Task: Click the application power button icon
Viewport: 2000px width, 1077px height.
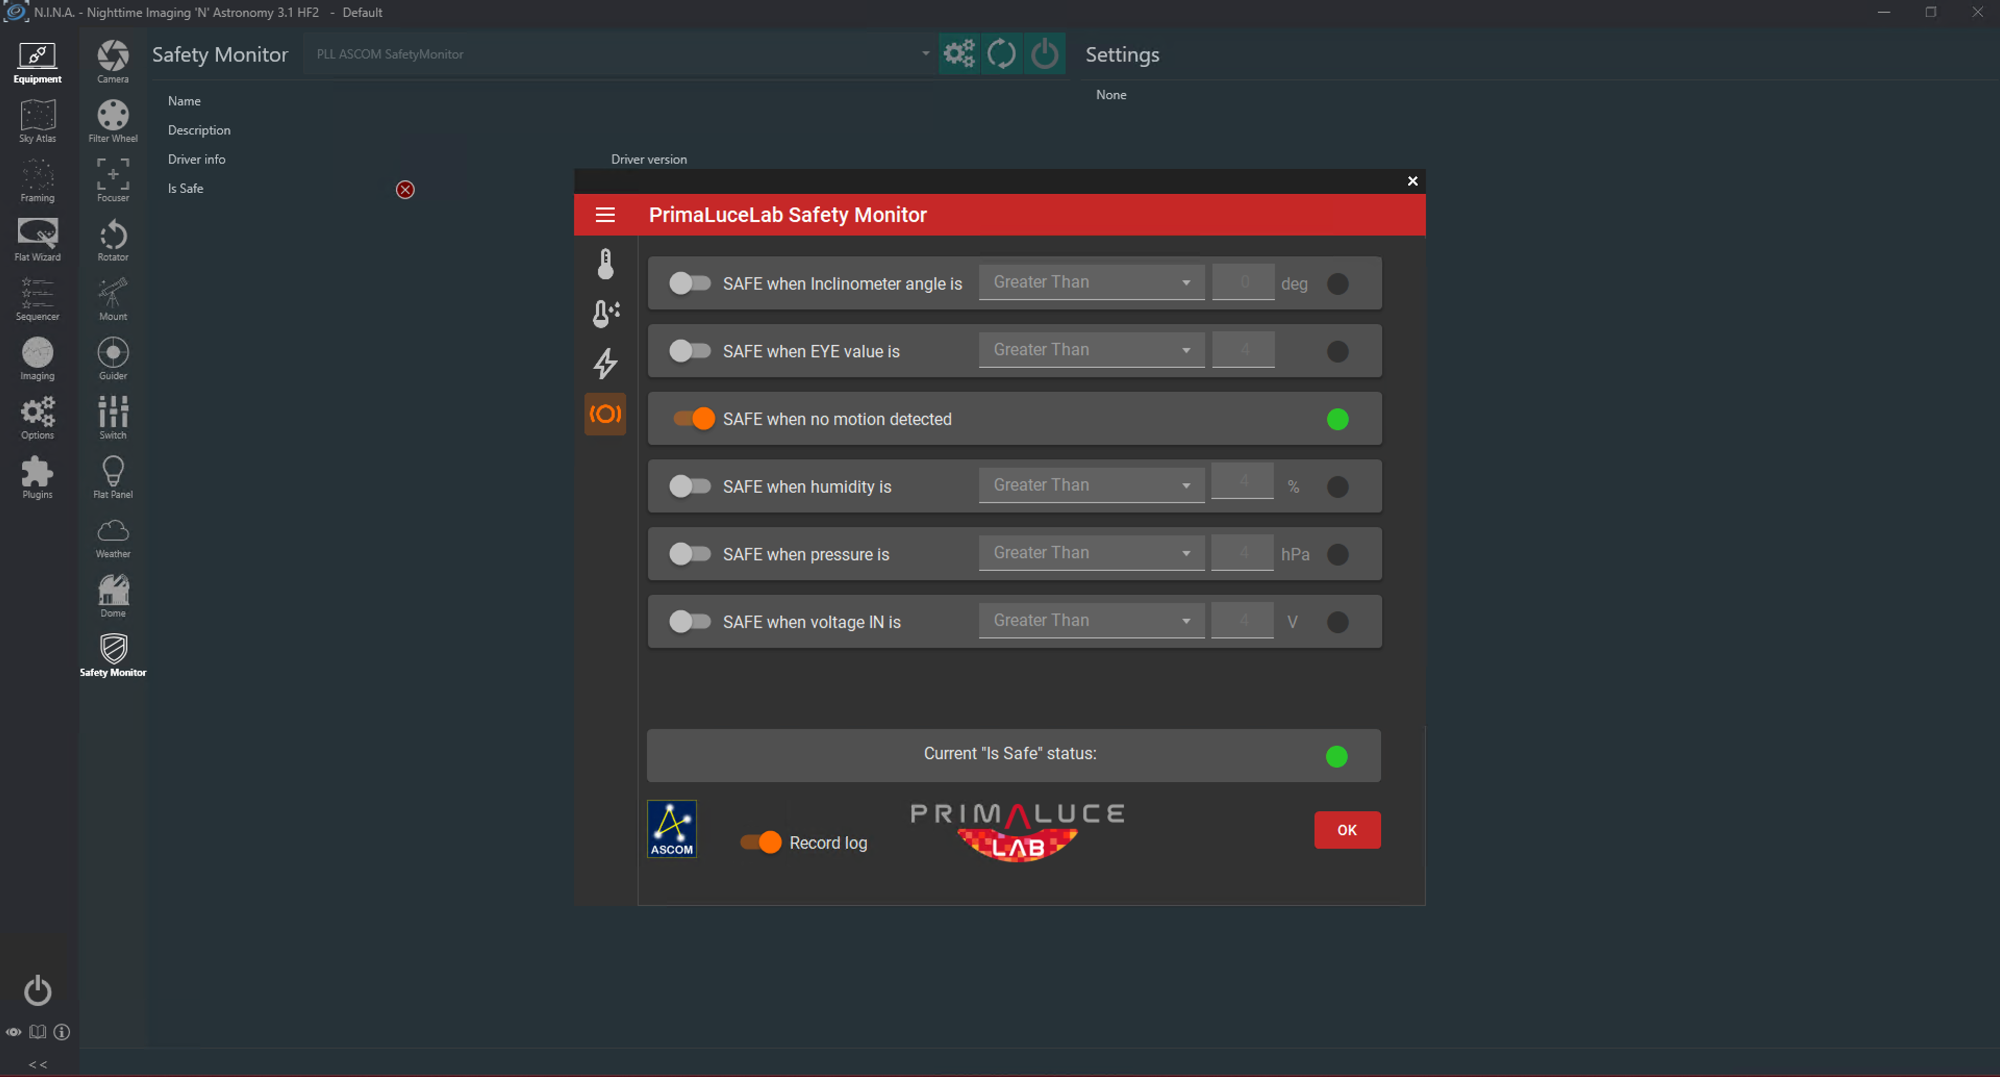Action: 37,990
